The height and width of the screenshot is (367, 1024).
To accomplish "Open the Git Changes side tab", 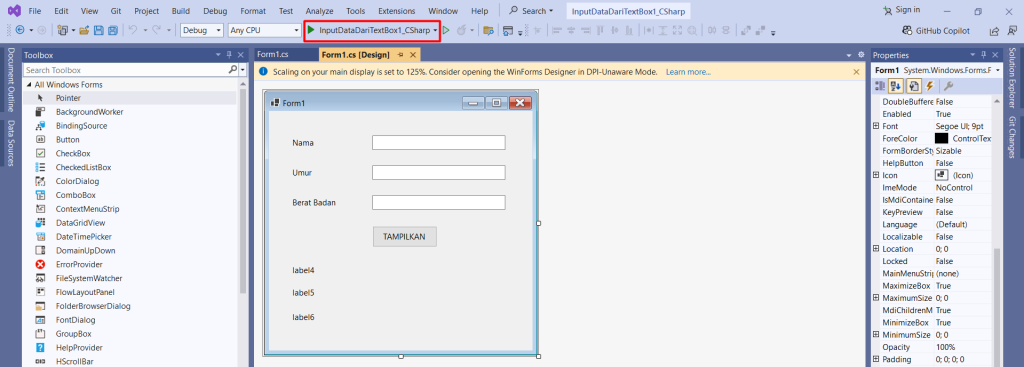I will [x=1012, y=137].
